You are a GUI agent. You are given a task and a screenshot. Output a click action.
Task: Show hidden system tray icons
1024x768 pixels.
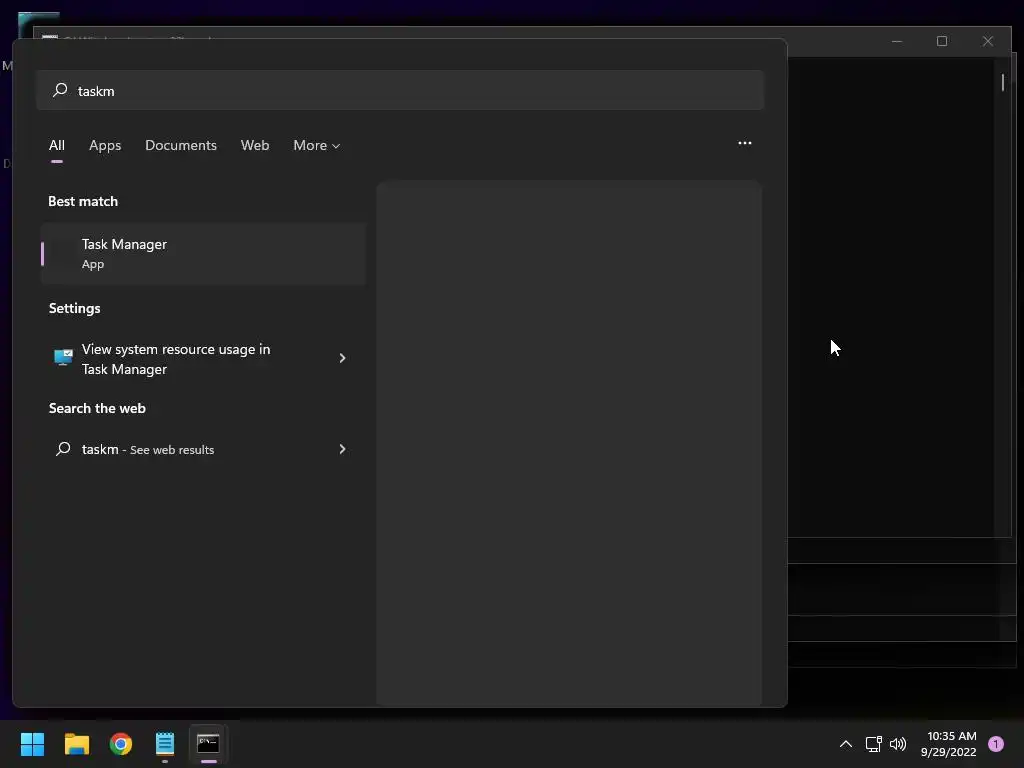tap(846, 744)
